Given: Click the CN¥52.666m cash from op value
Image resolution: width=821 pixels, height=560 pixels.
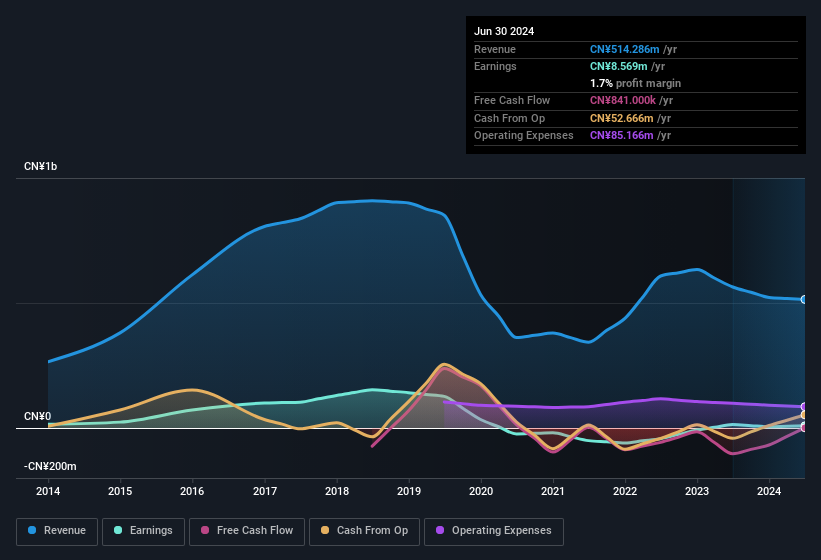Looking at the screenshot, I should 622,118.
